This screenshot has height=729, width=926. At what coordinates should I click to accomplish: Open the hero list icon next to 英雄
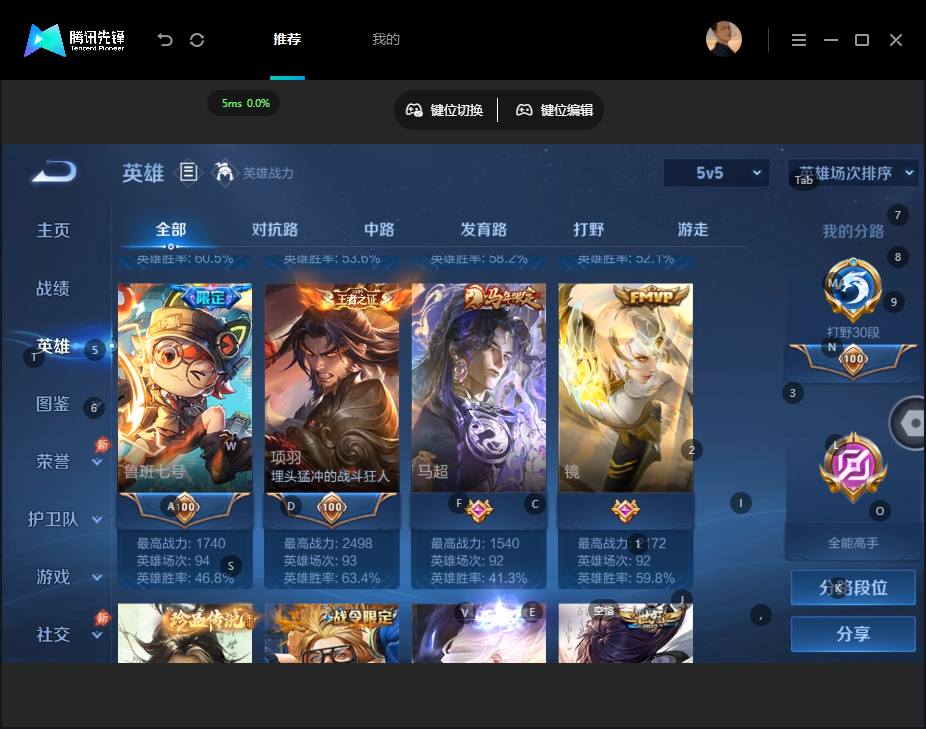(x=188, y=173)
